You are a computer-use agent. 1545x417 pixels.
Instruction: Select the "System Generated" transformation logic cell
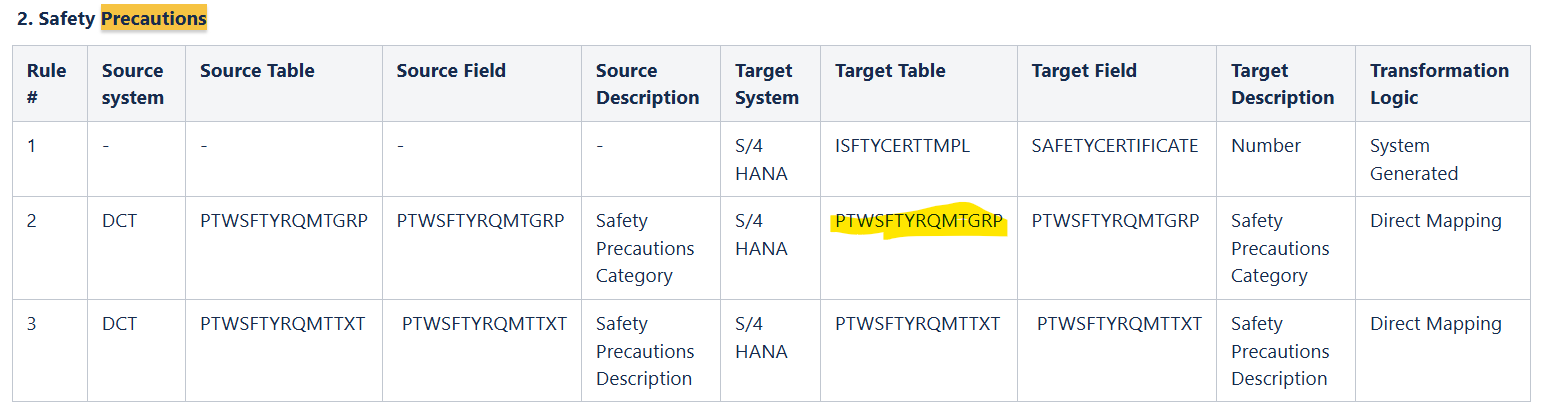(1413, 160)
